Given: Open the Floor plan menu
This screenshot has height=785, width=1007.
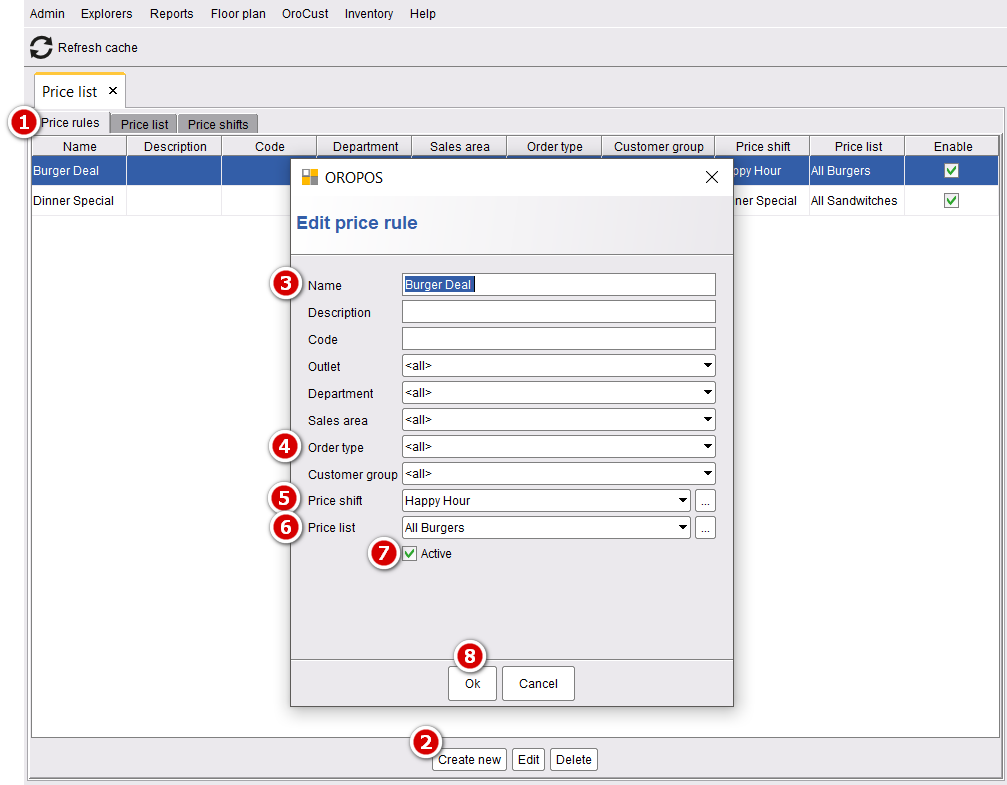Looking at the screenshot, I should 238,13.
